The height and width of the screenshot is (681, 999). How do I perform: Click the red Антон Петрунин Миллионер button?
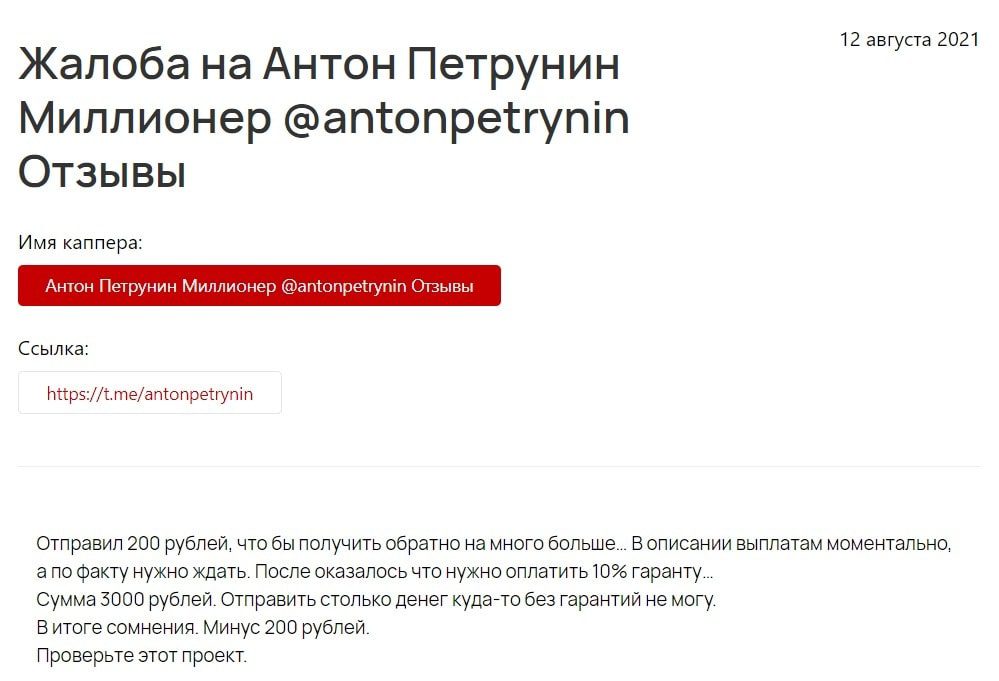(259, 285)
